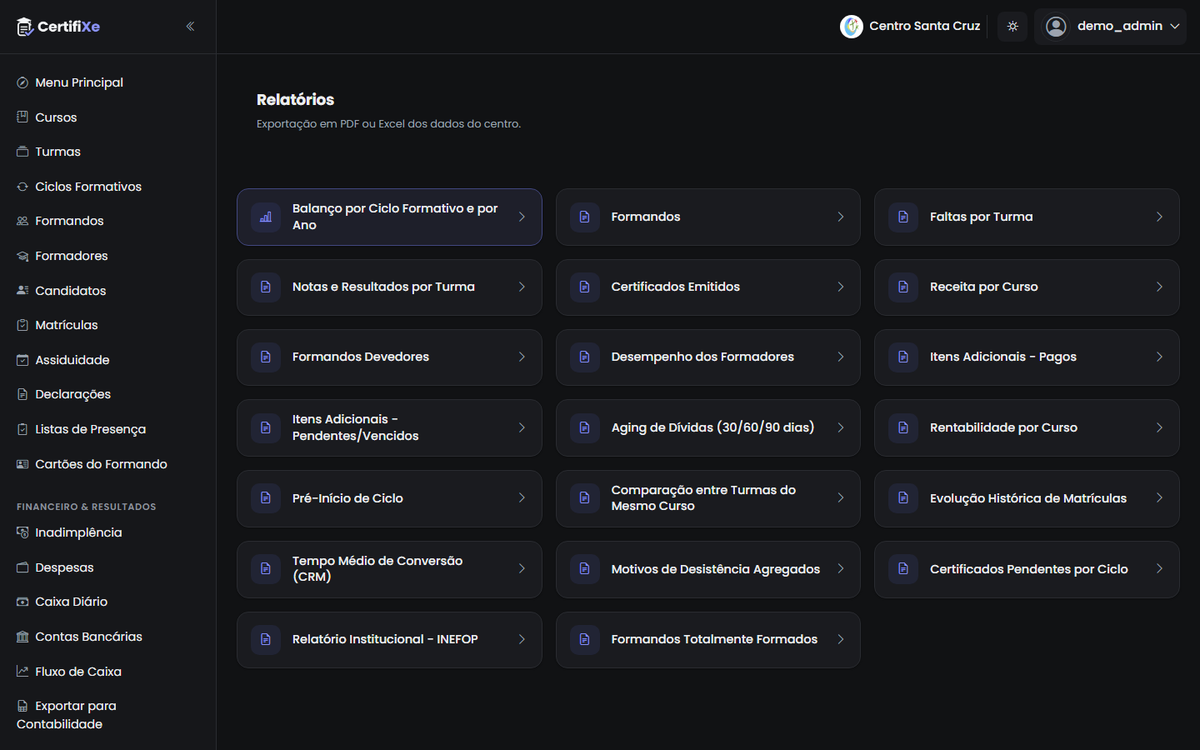
Task: Click the document icon on Certificados Emitidos card
Action: (585, 287)
